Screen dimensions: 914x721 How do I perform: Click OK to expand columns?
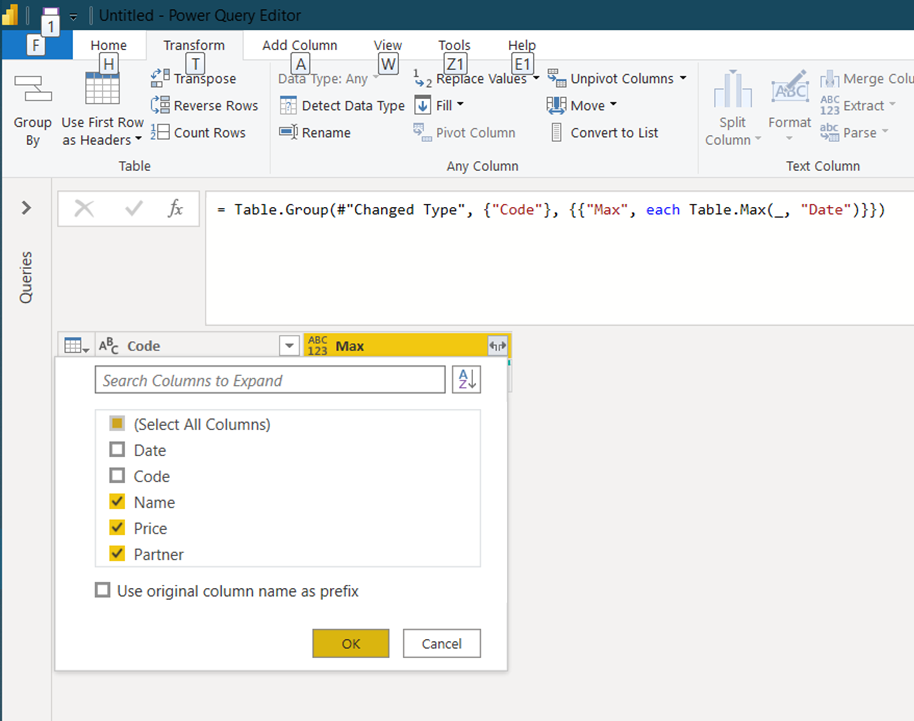(x=351, y=643)
